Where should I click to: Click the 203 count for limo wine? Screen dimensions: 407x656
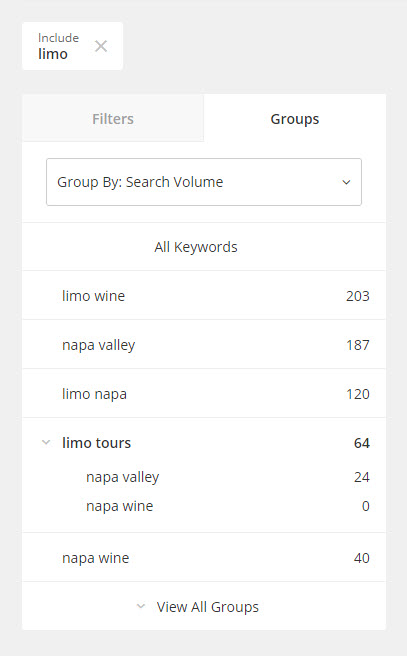click(x=358, y=296)
